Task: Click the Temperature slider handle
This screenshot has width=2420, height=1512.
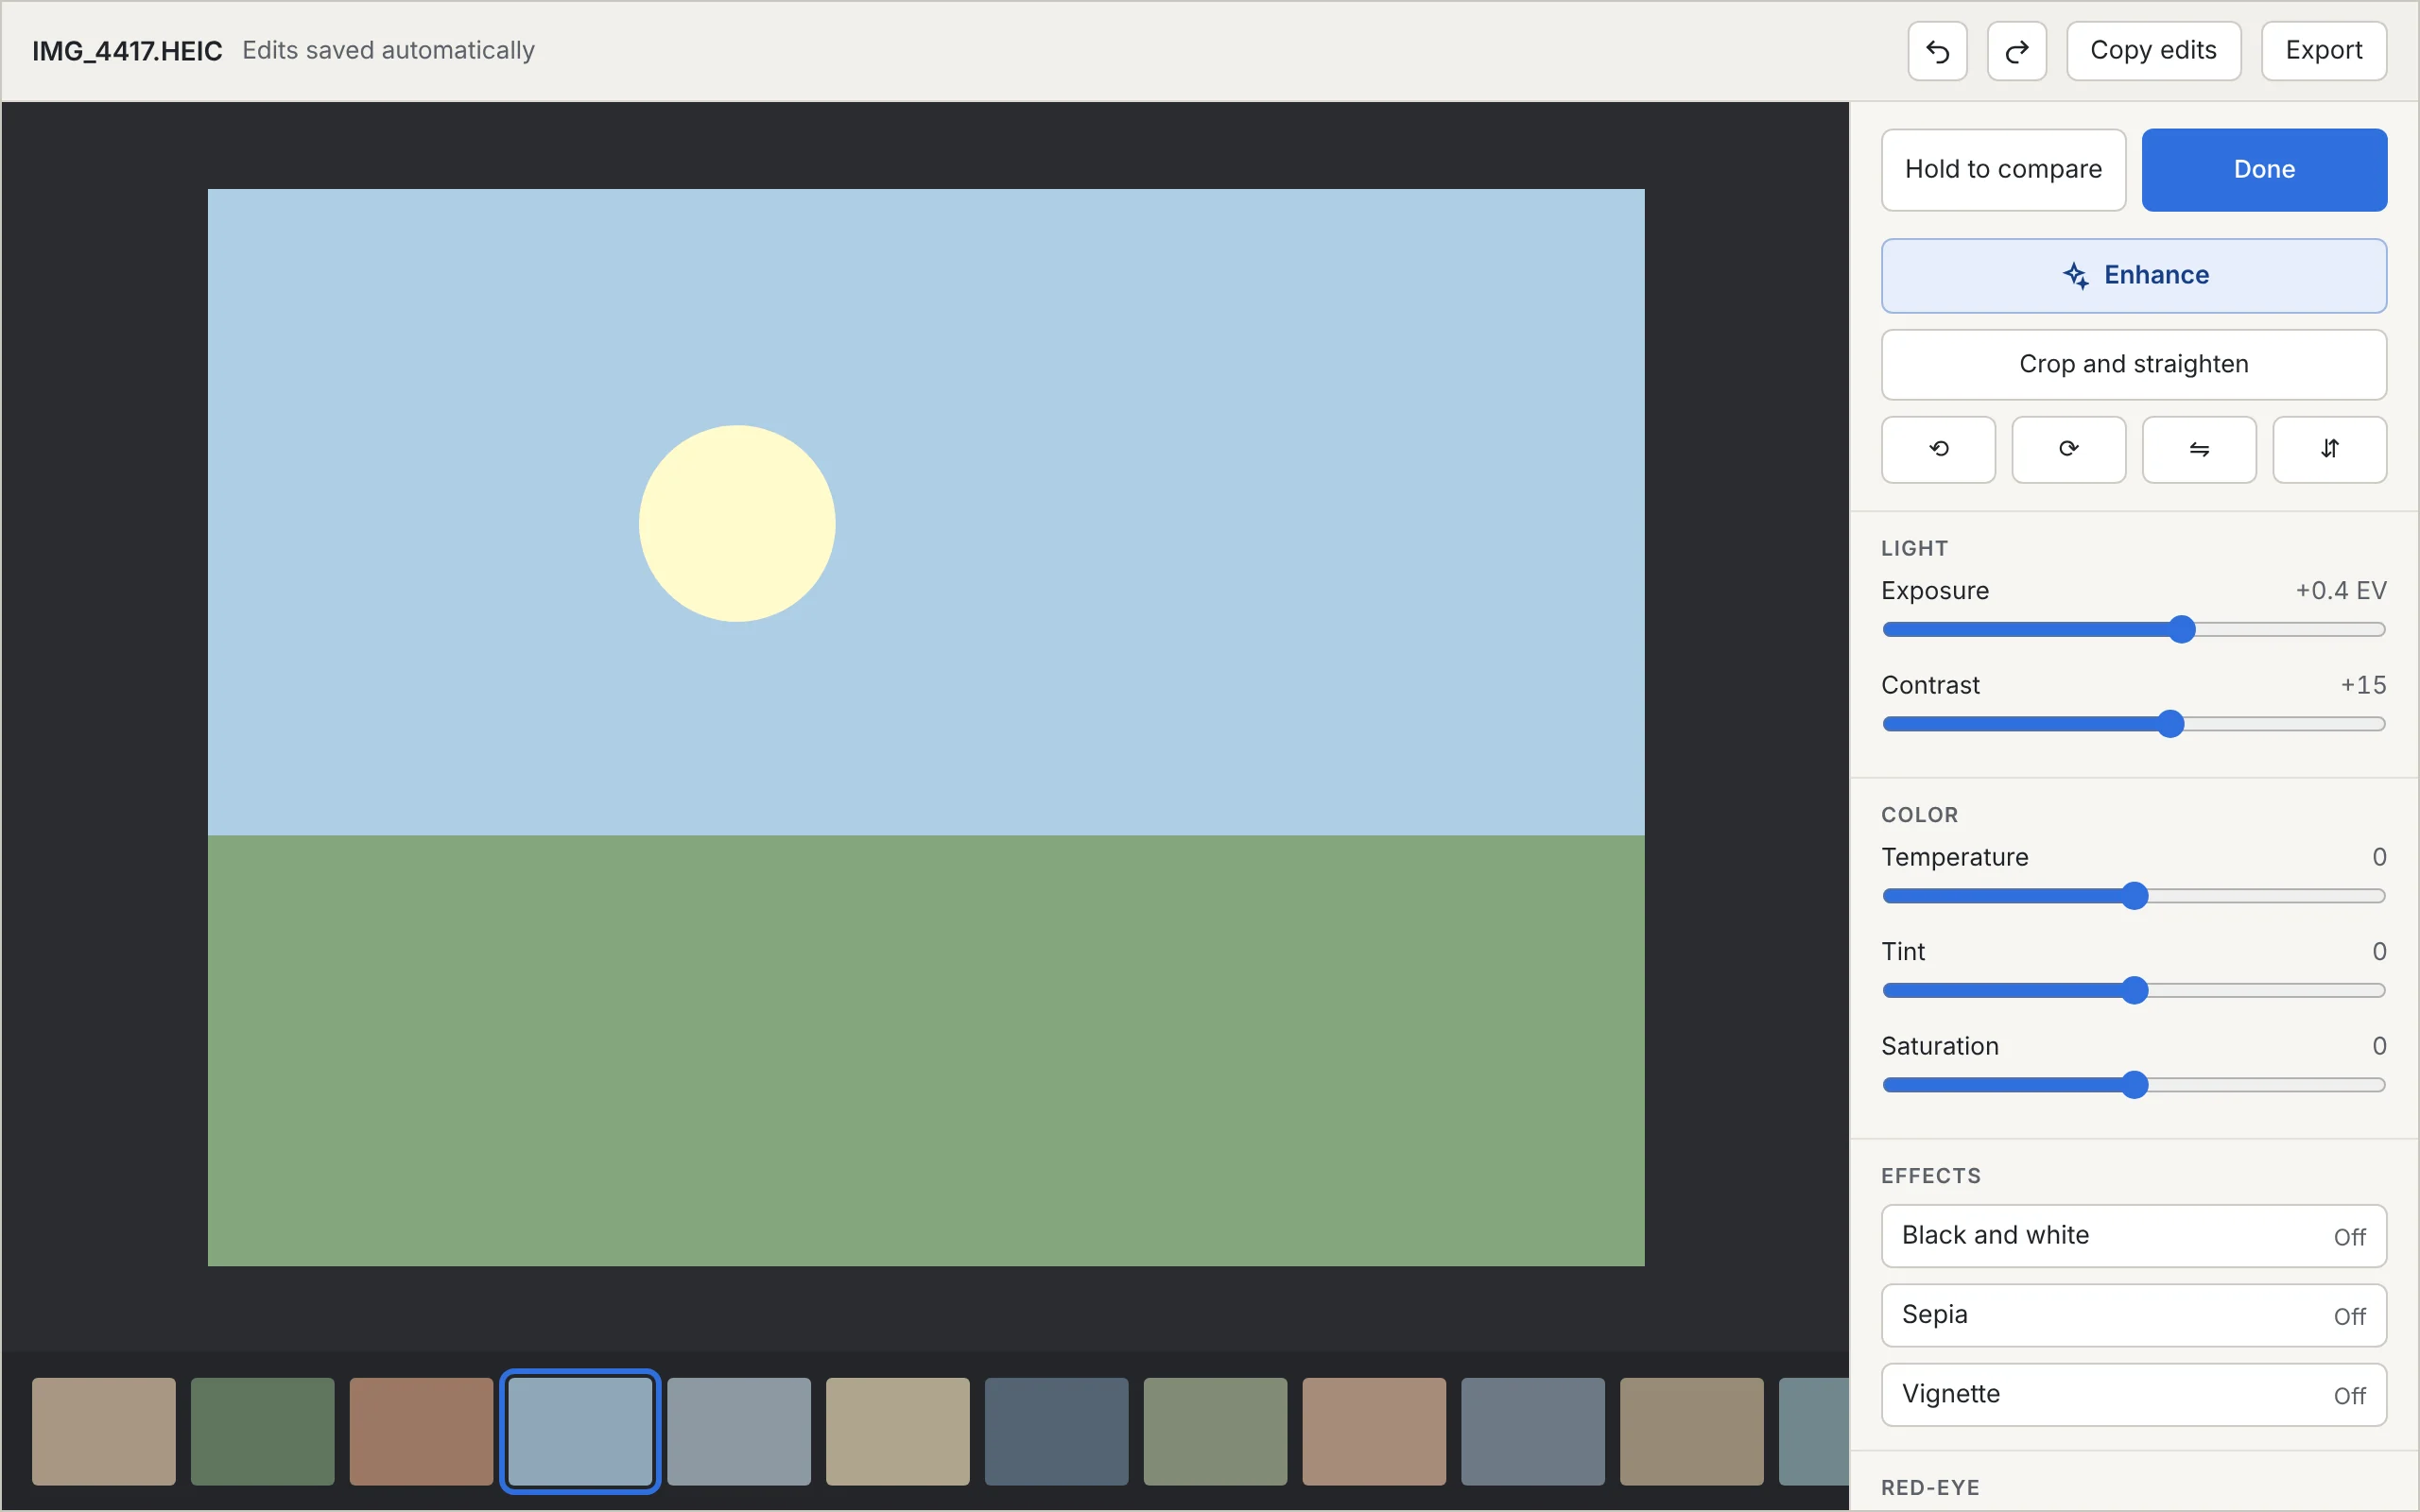Action: tap(2134, 896)
